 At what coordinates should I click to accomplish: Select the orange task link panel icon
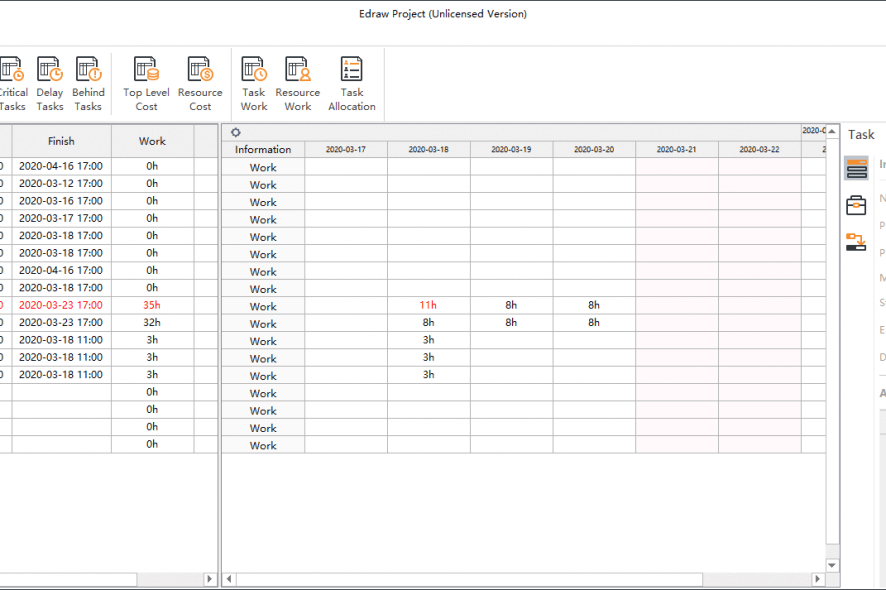[x=856, y=242]
